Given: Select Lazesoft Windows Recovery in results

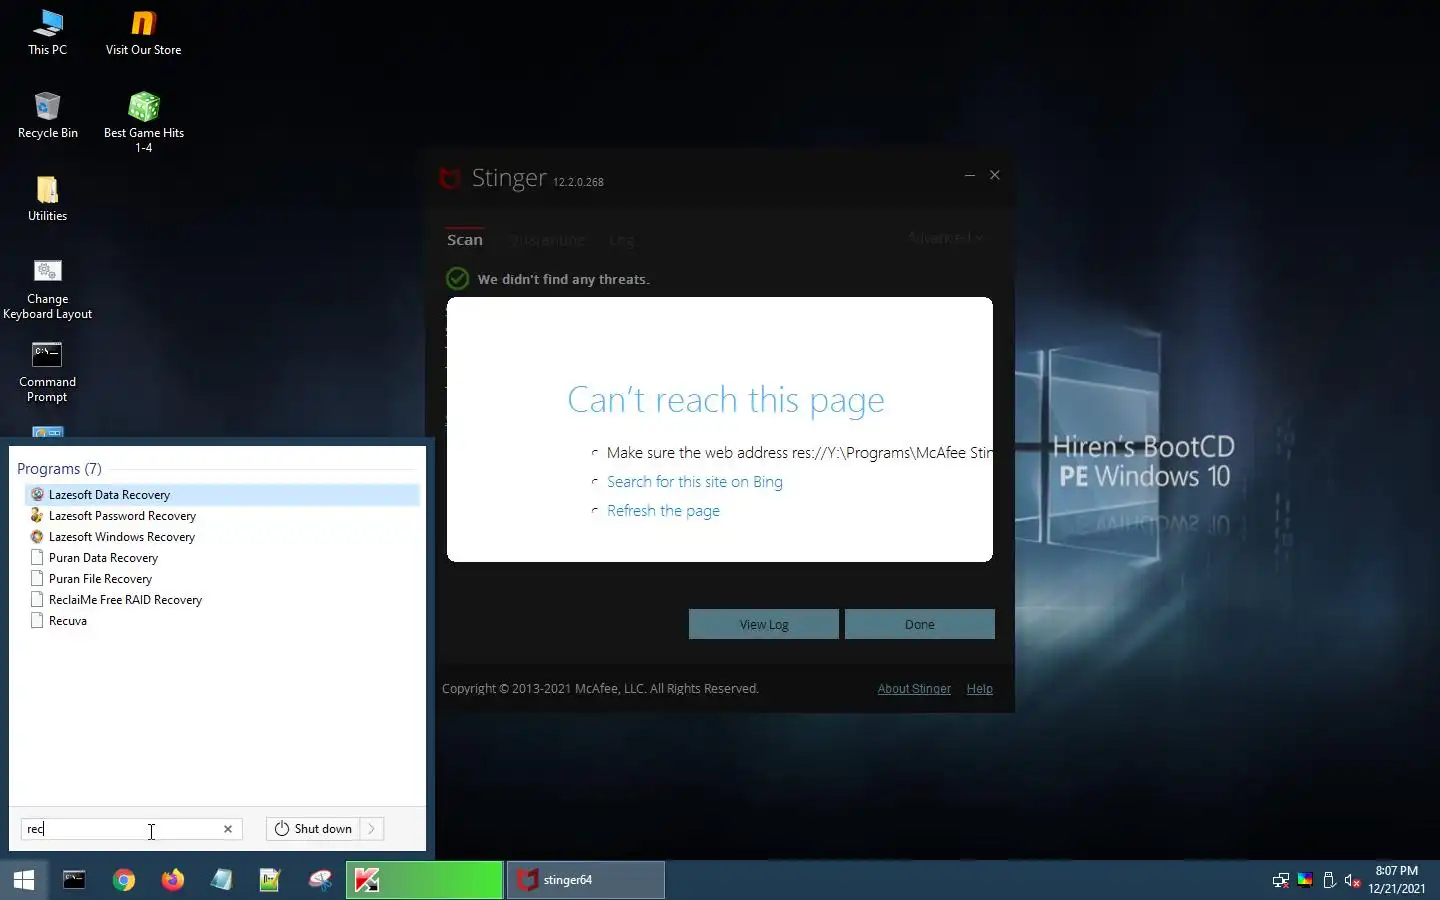Looking at the screenshot, I should pyautogui.click(x=221, y=537).
